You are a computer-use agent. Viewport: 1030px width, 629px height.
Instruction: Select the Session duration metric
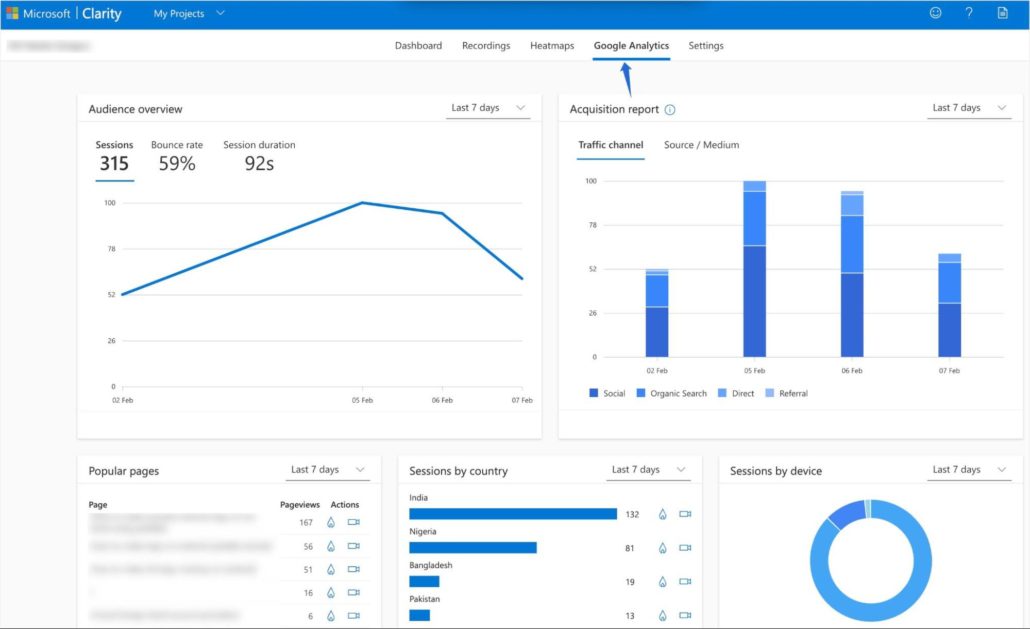click(x=259, y=157)
